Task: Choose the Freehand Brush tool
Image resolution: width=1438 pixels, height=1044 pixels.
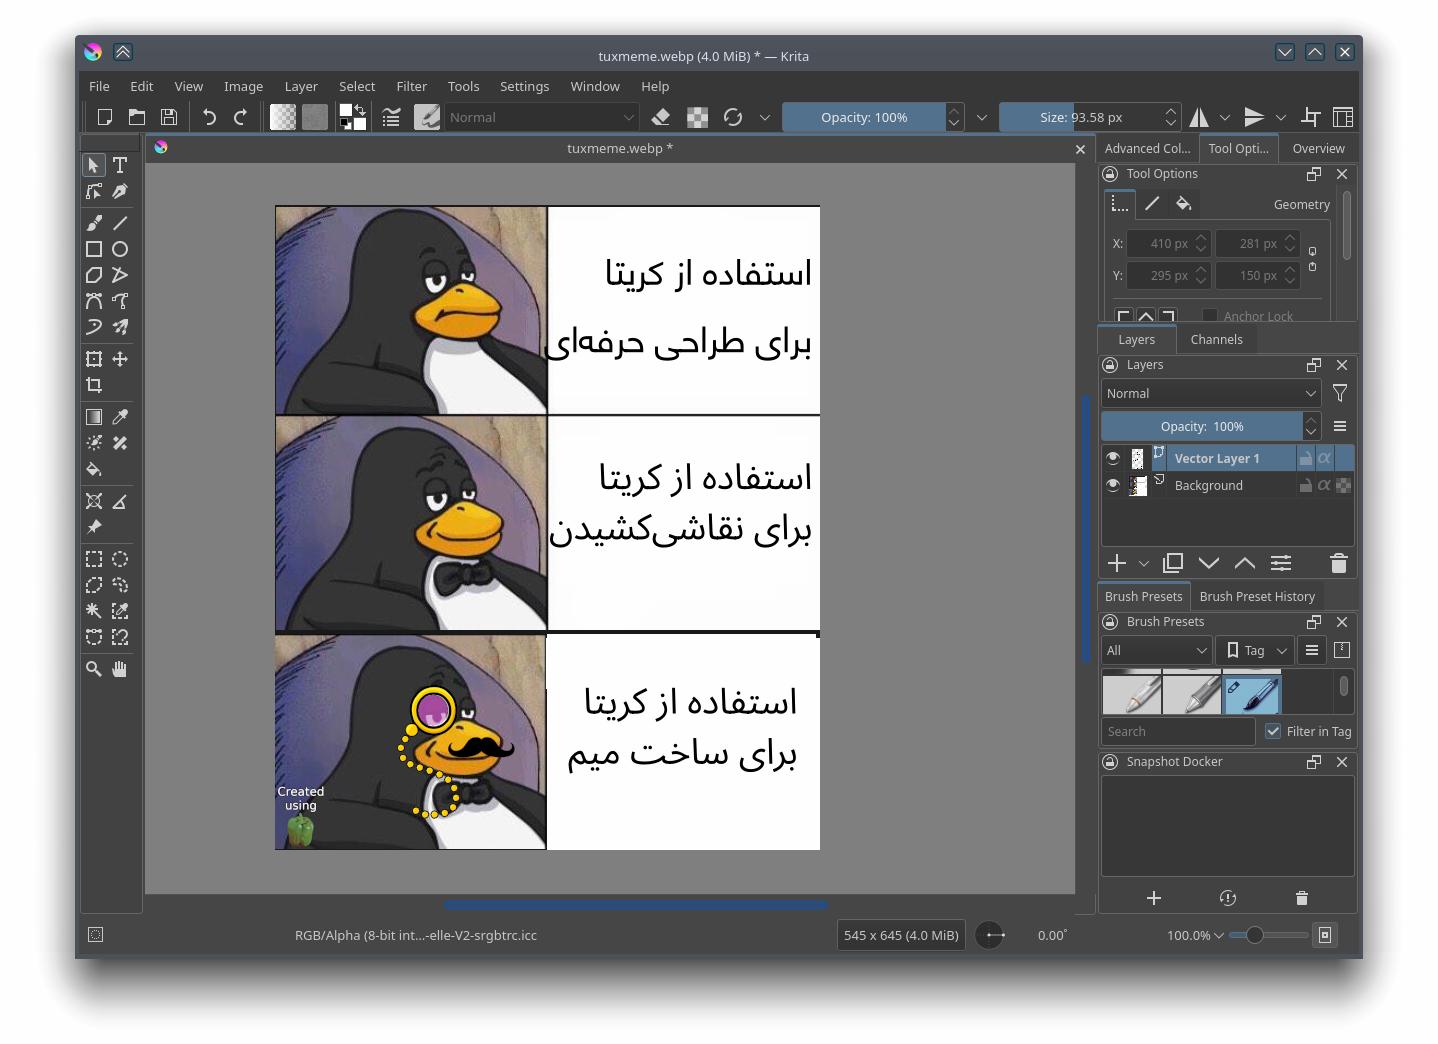Action: point(94,223)
